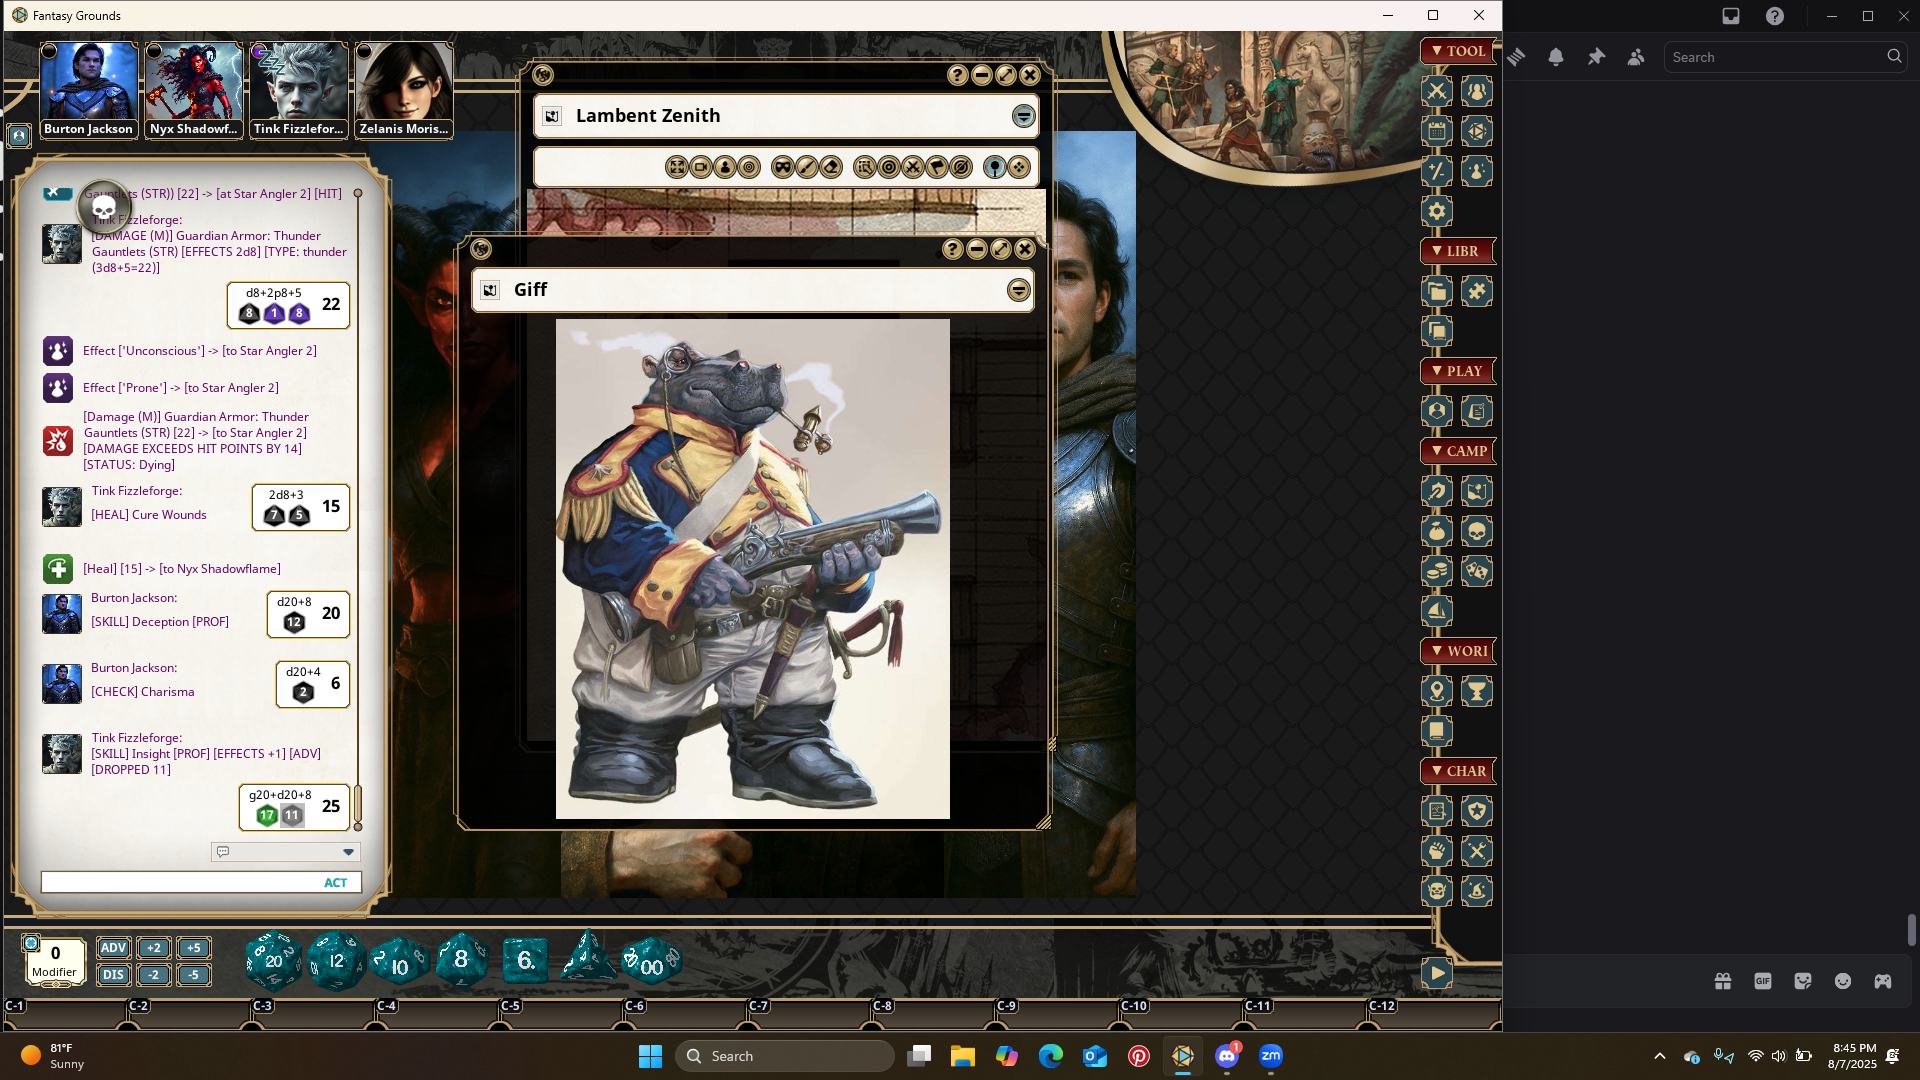Select the eraser tool in Lambent Zenith toolbar
This screenshot has width=1920, height=1080.
831,168
